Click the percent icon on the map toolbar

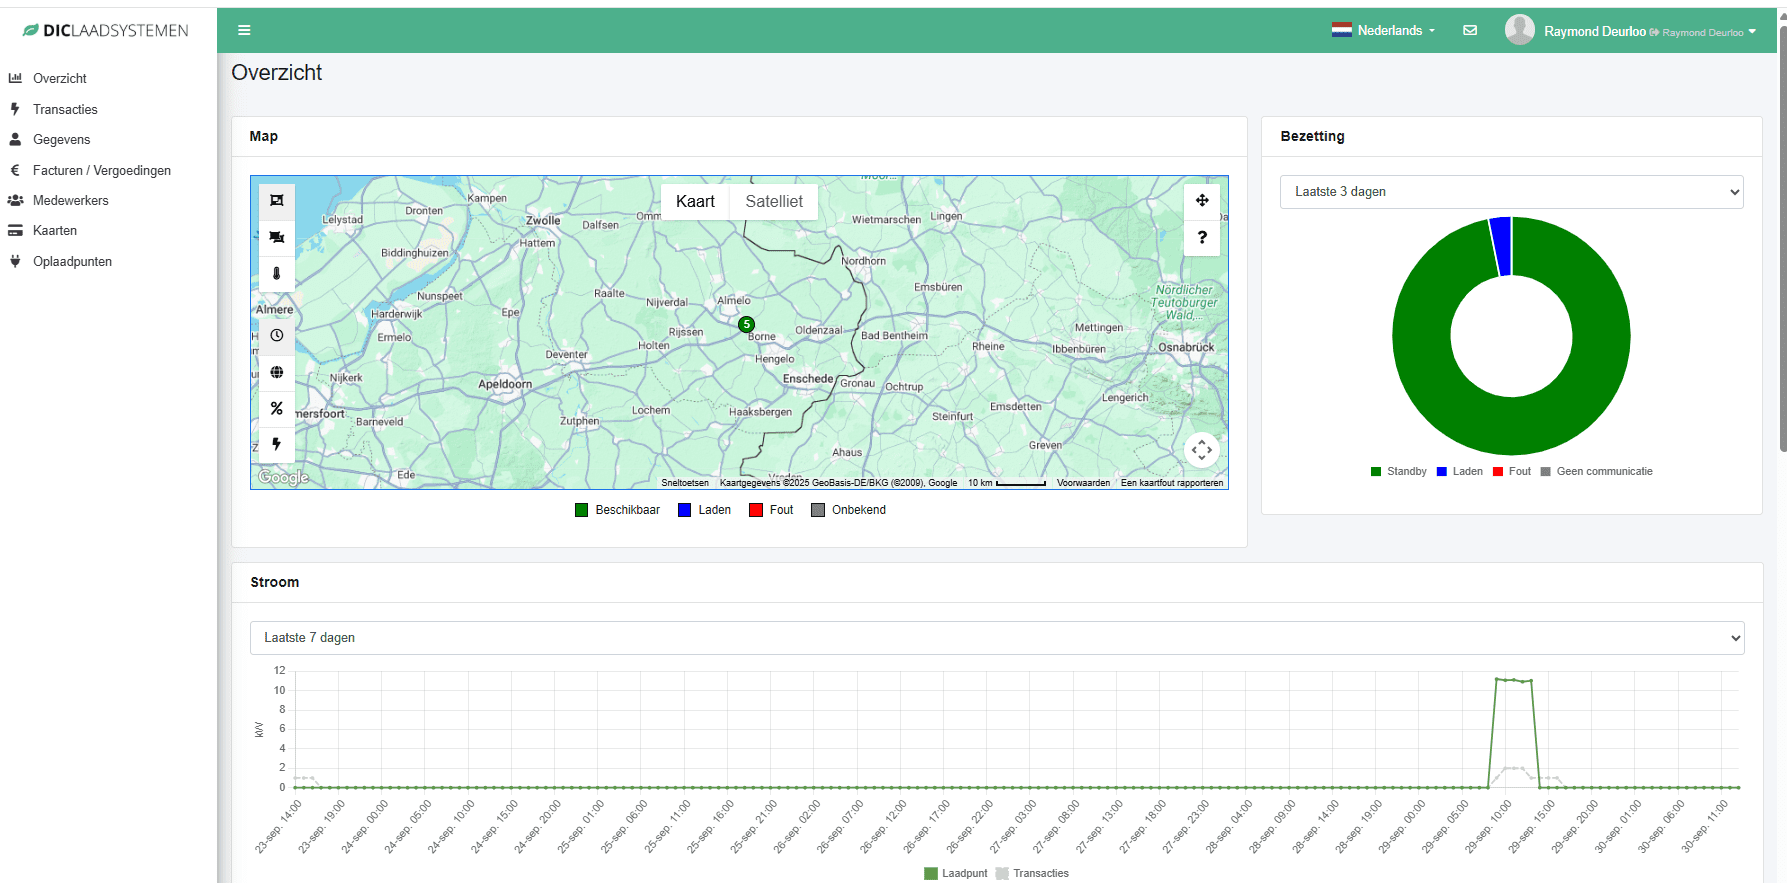277,408
